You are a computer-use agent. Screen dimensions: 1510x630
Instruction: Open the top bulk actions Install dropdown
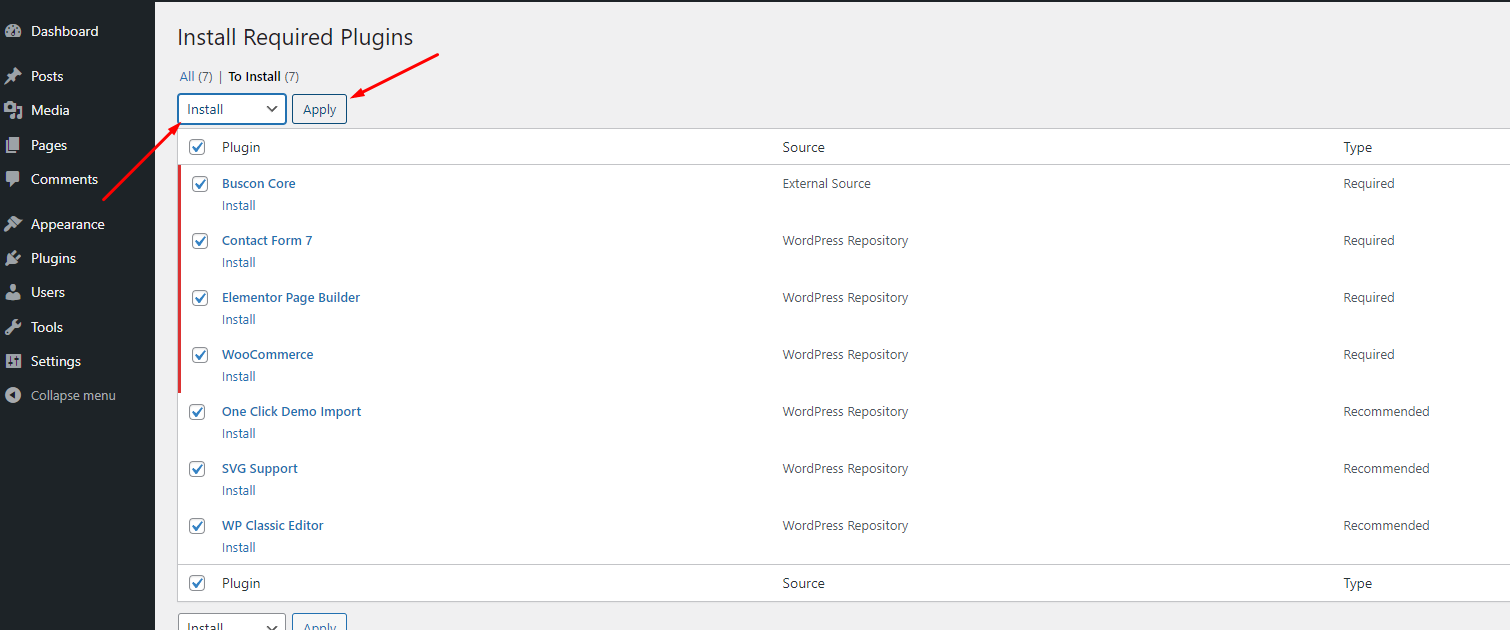pos(232,109)
